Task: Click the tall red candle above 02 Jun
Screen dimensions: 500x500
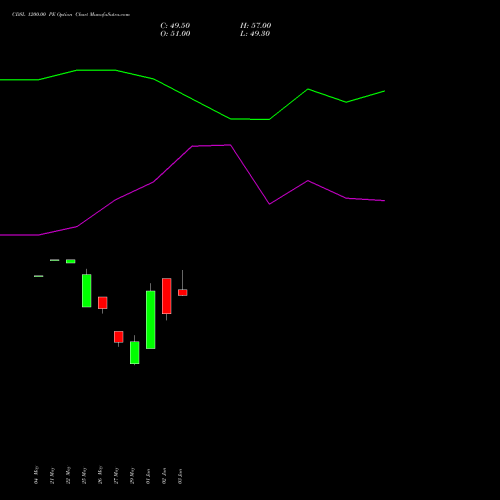Action: (167, 296)
